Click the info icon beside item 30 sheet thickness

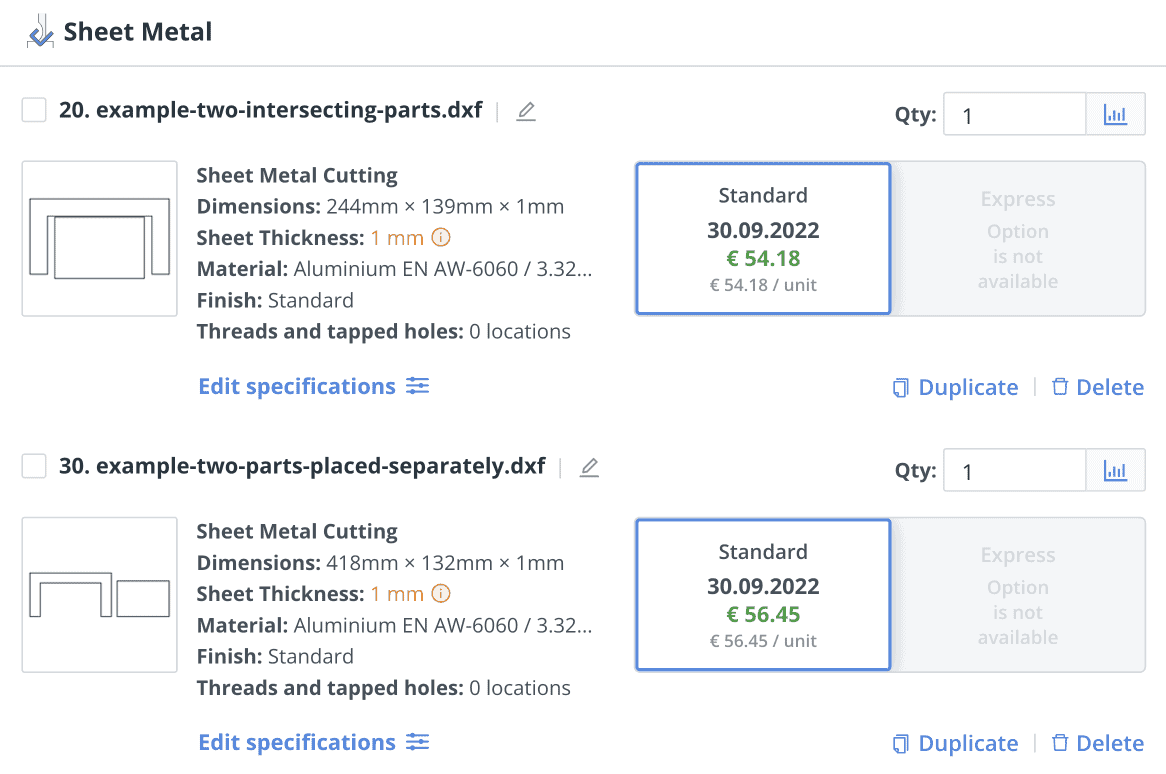coord(441,594)
